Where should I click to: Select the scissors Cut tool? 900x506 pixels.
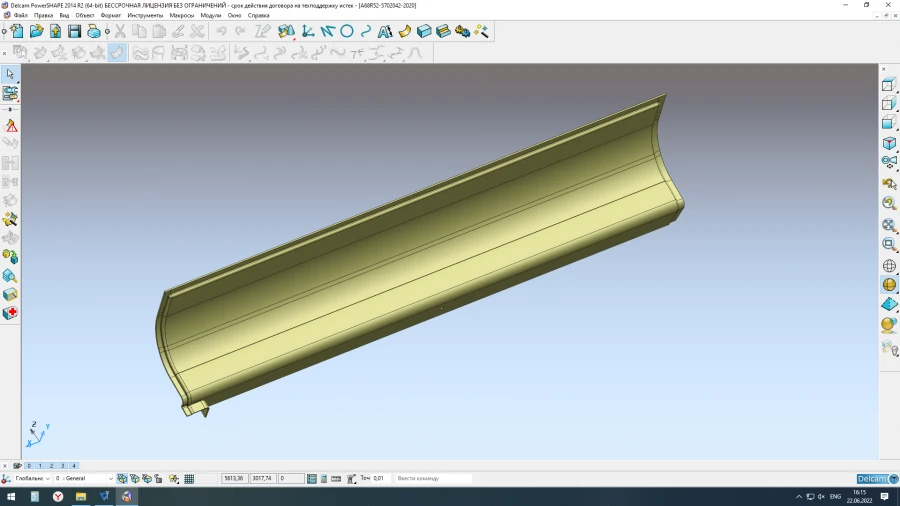pyautogui.click(x=120, y=32)
